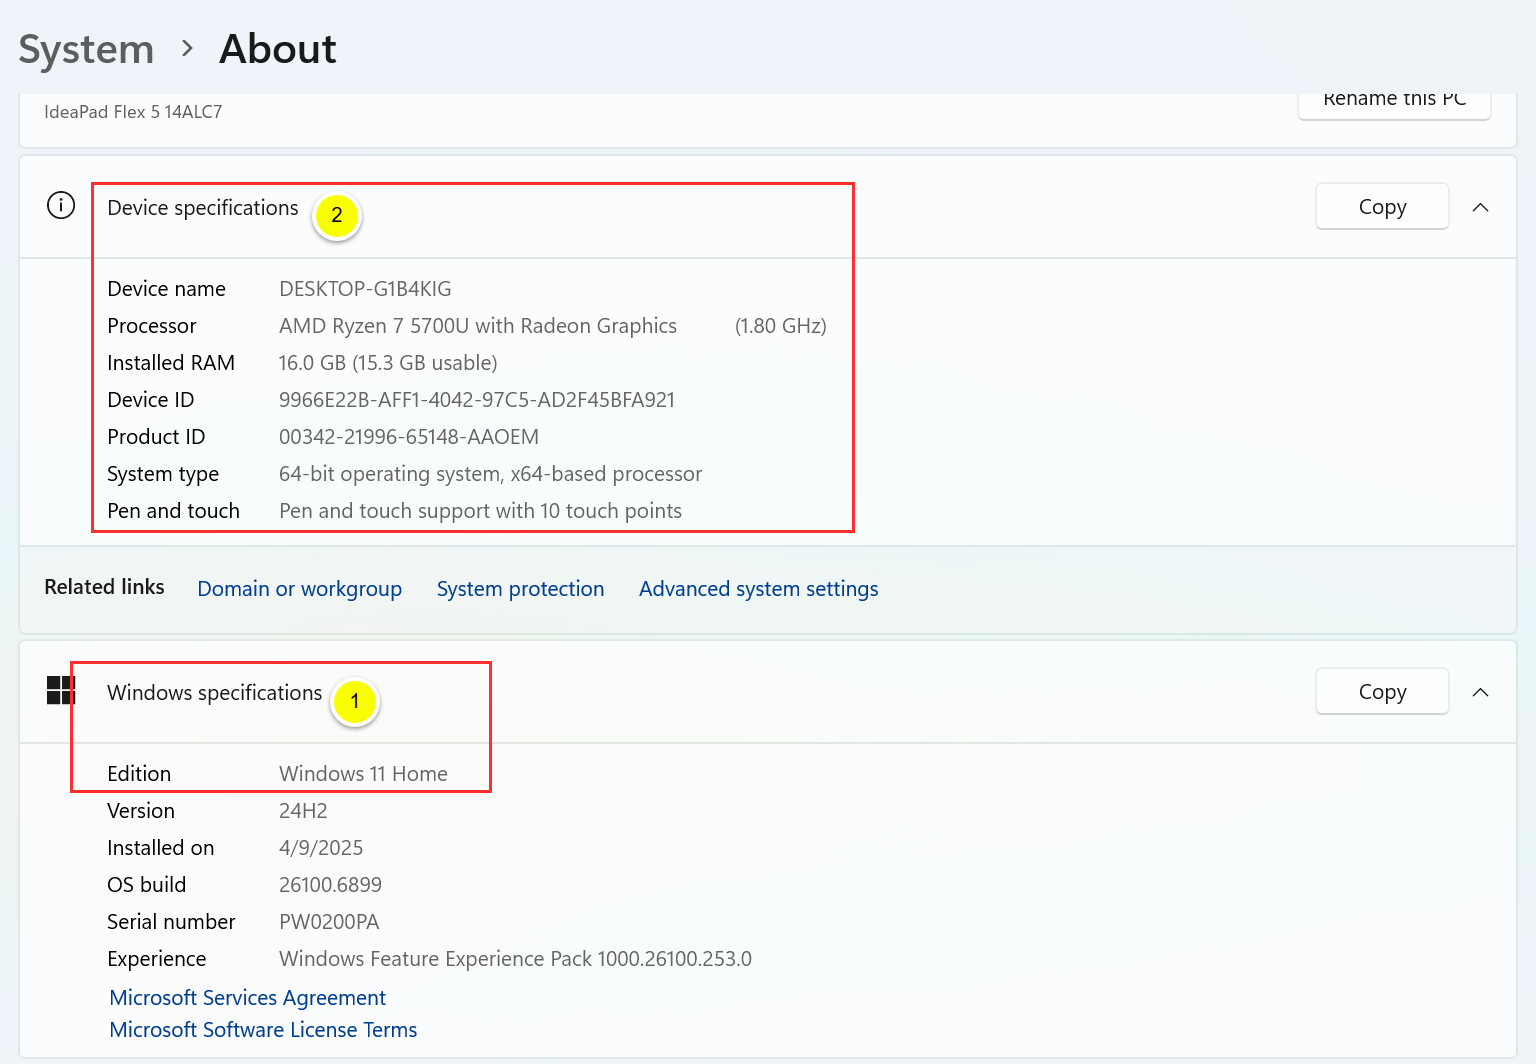1536x1064 pixels.
Task: Click the IdeaPad Flex 5 14ALC7 label
Action: pos(131,111)
